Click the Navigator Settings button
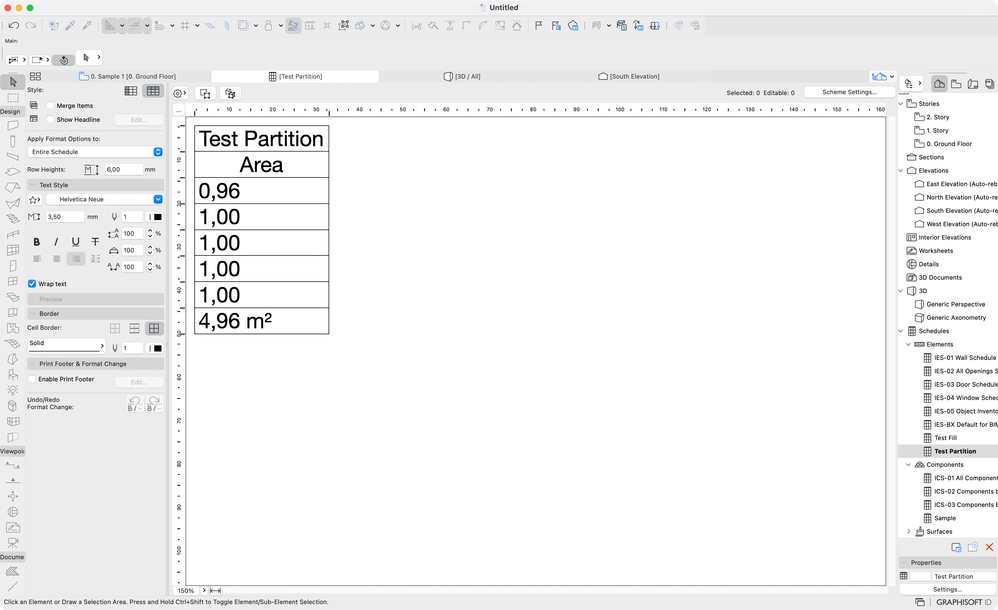 [x=947, y=590]
